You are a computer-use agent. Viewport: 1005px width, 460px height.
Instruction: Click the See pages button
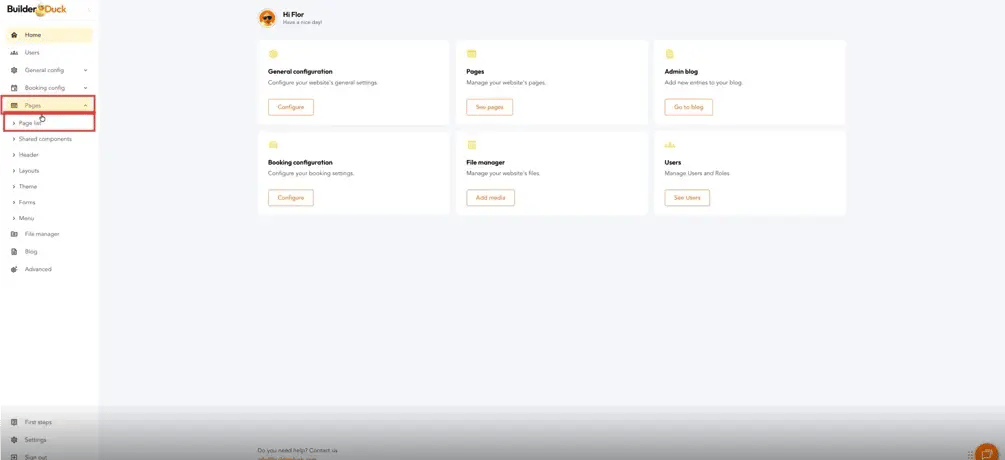click(x=489, y=107)
